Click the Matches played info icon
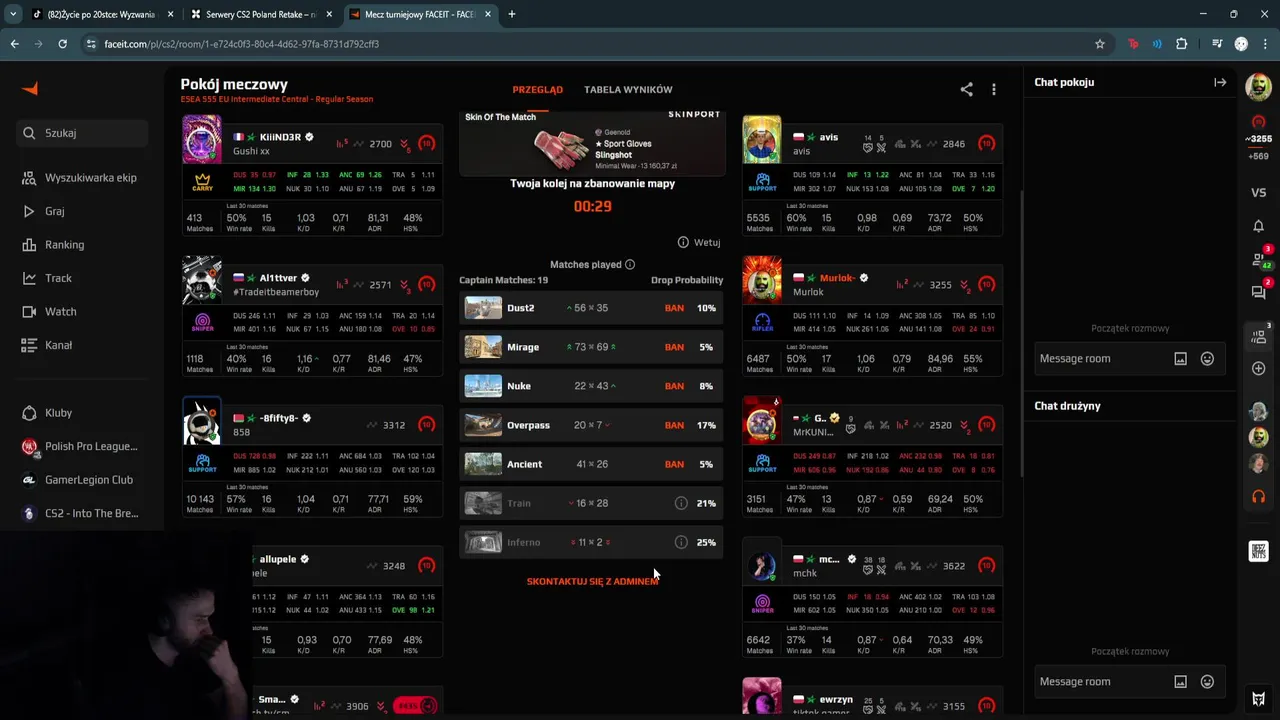 click(630, 265)
